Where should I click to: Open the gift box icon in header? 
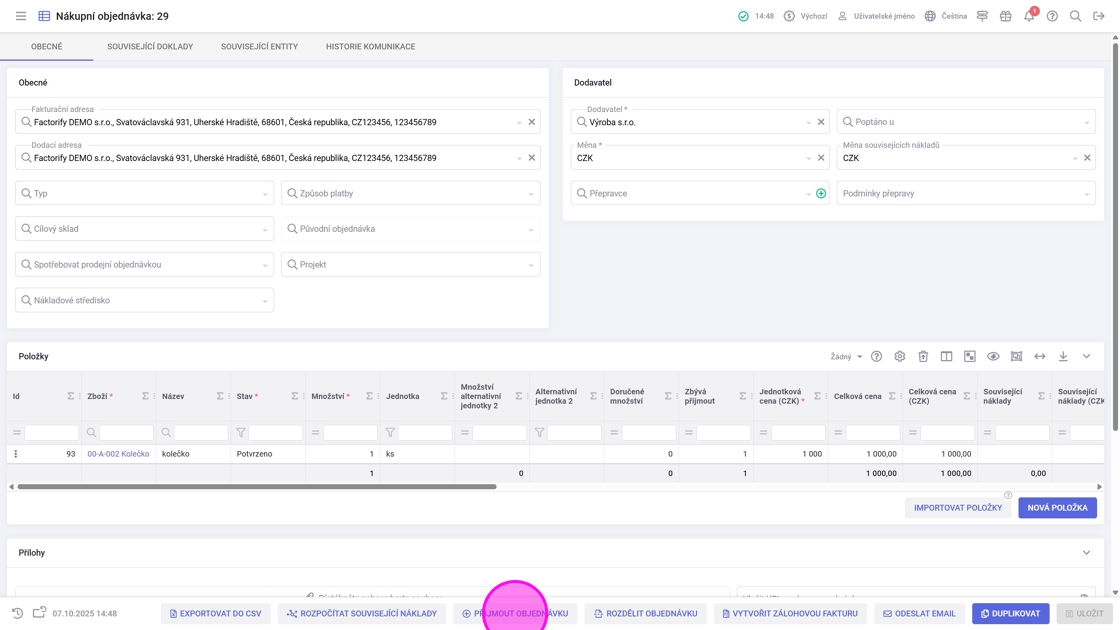click(x=1006, y=16)
